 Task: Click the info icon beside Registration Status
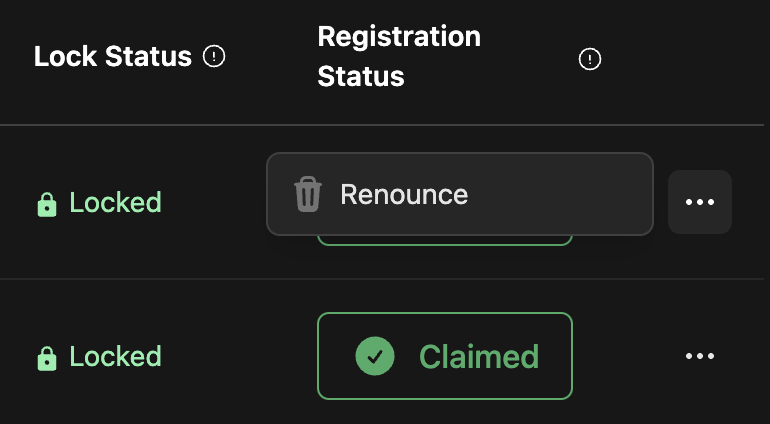coord(590,60)
